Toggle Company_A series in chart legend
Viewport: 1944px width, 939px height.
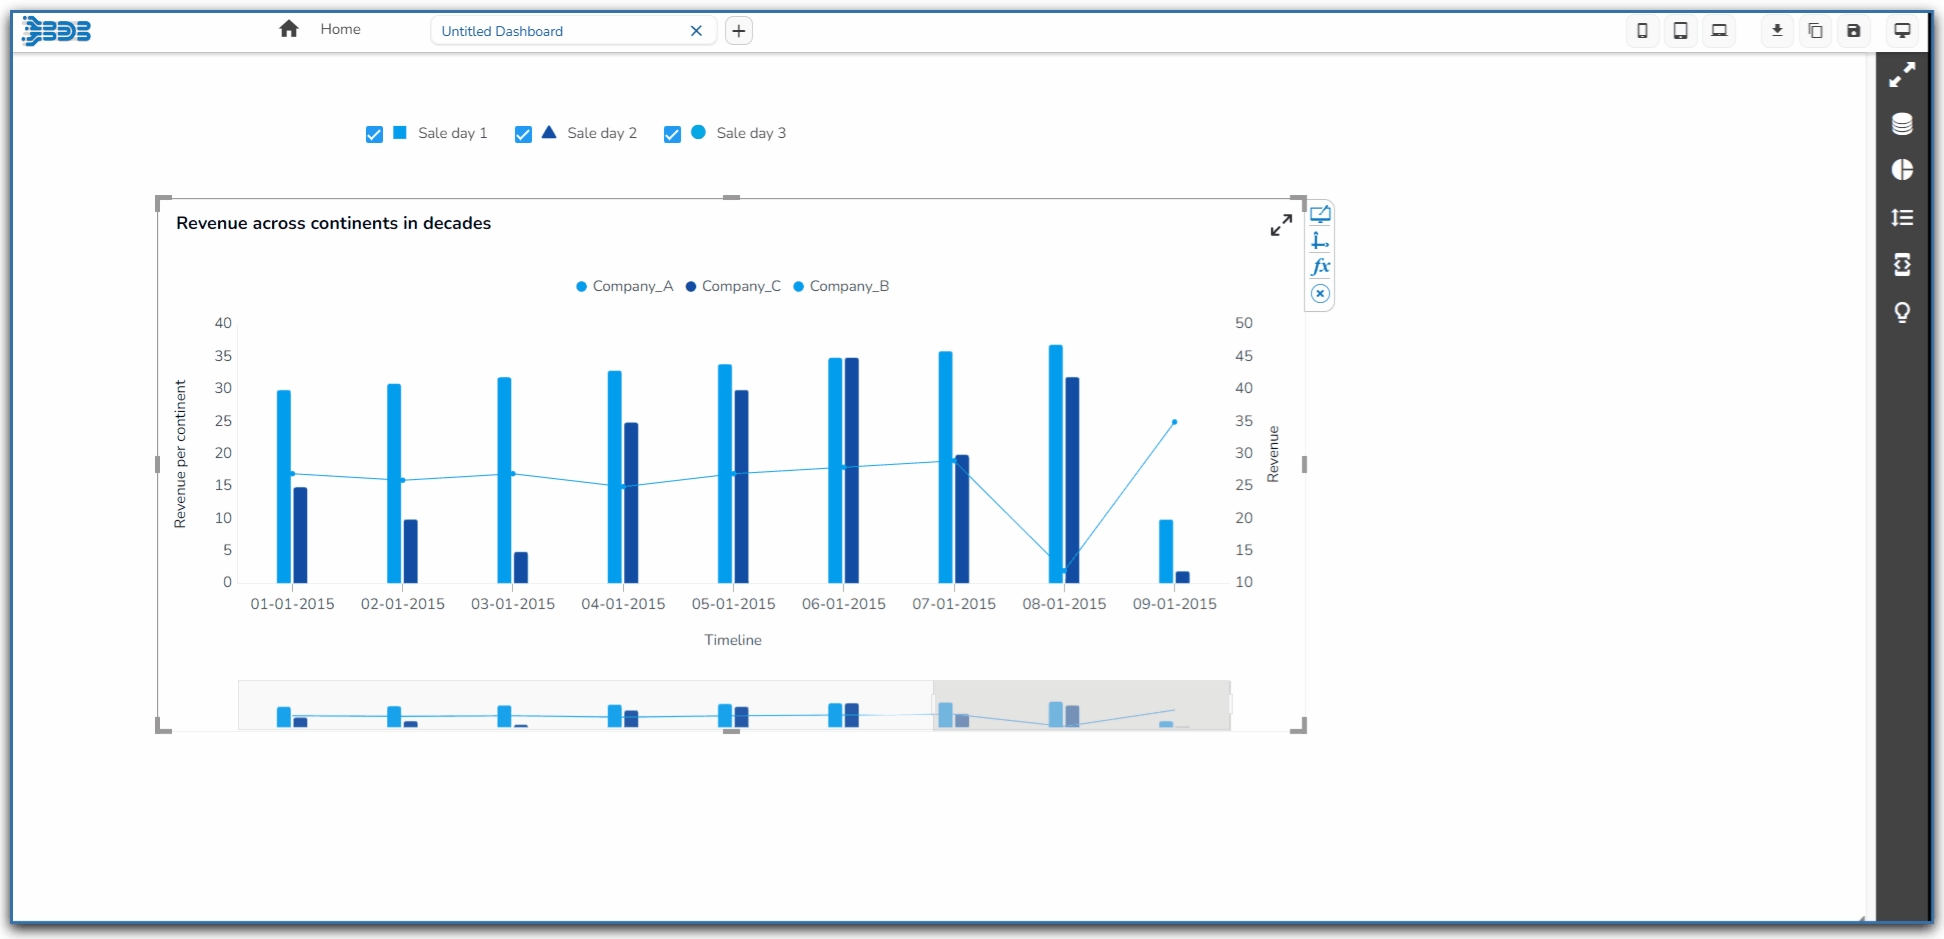pos(625,286)
